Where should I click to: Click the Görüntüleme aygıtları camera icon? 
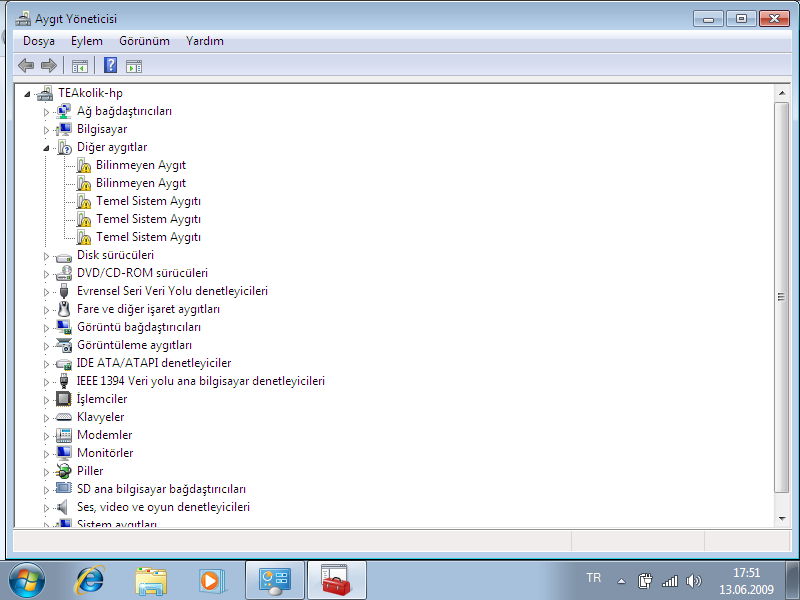(64, 345)
